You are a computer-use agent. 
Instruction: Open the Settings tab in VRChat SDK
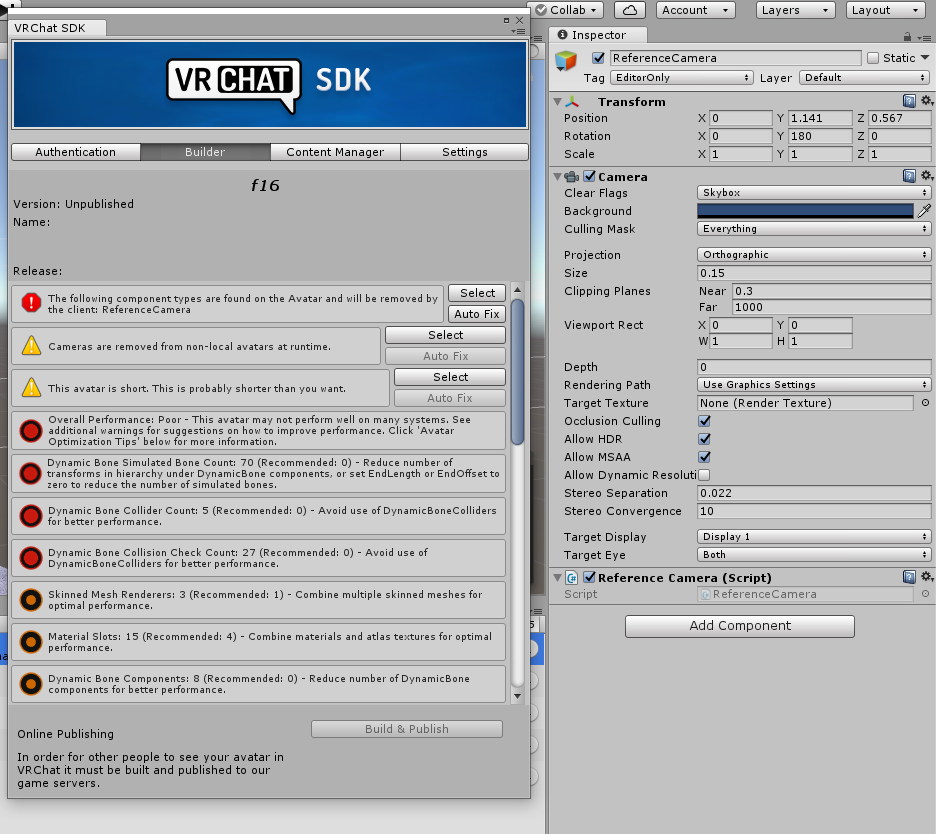pos(464,152)
